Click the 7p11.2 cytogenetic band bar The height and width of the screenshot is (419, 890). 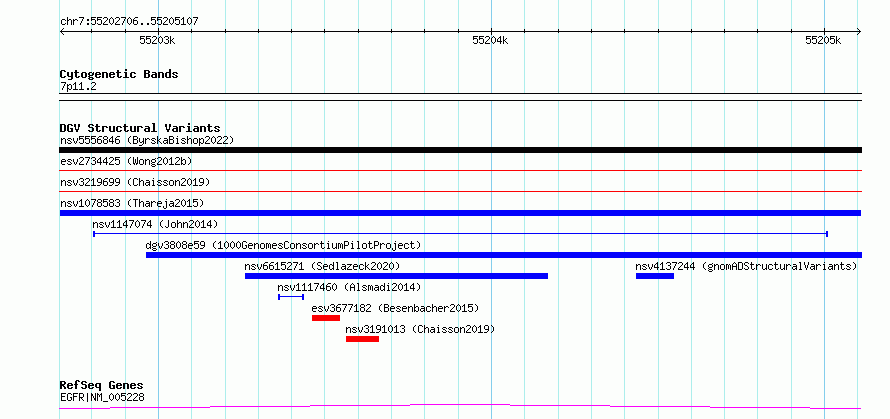tap(460, 97)
